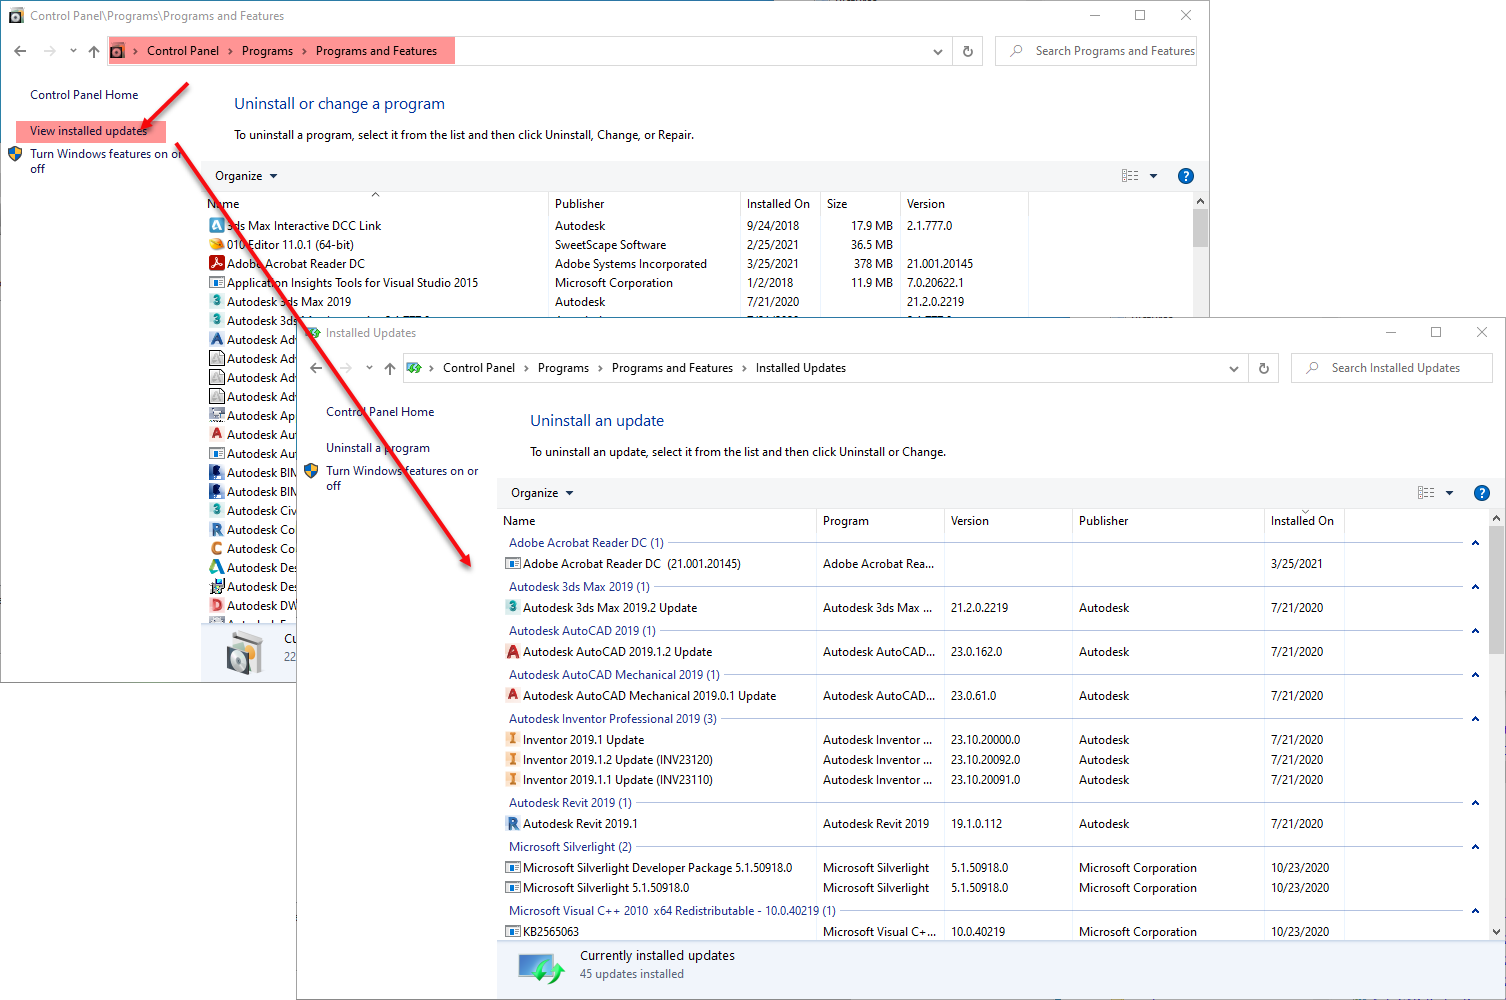
Task: Sort updates by Installed On column
Action: (1302, 521)
